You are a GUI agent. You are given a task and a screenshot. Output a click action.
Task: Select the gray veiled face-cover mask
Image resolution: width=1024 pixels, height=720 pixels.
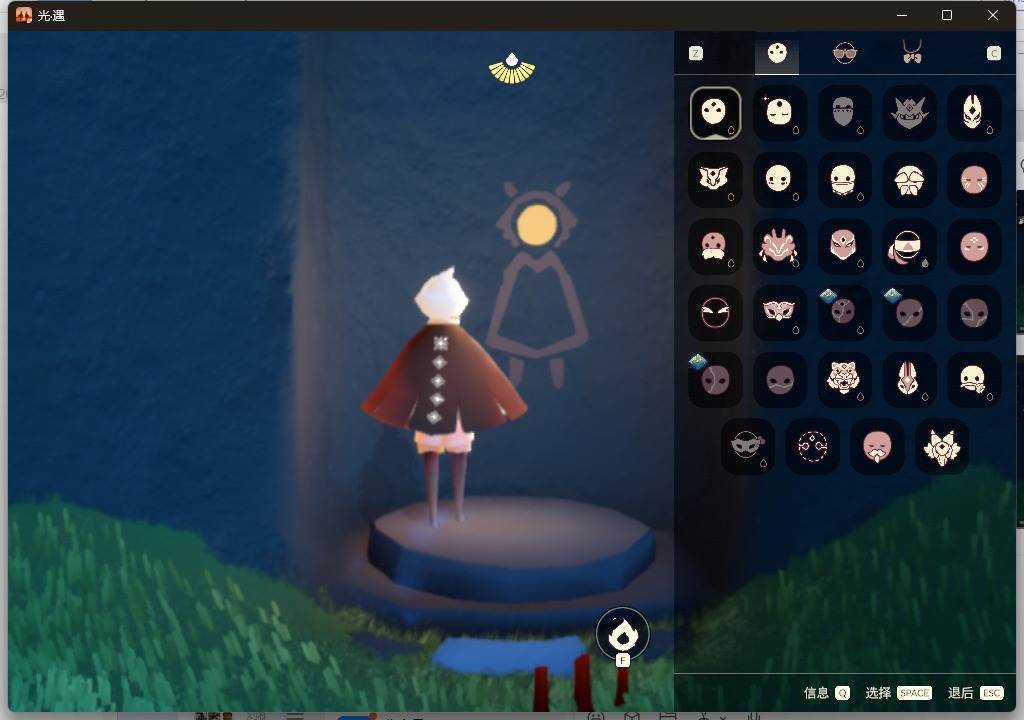pos(844,113)
